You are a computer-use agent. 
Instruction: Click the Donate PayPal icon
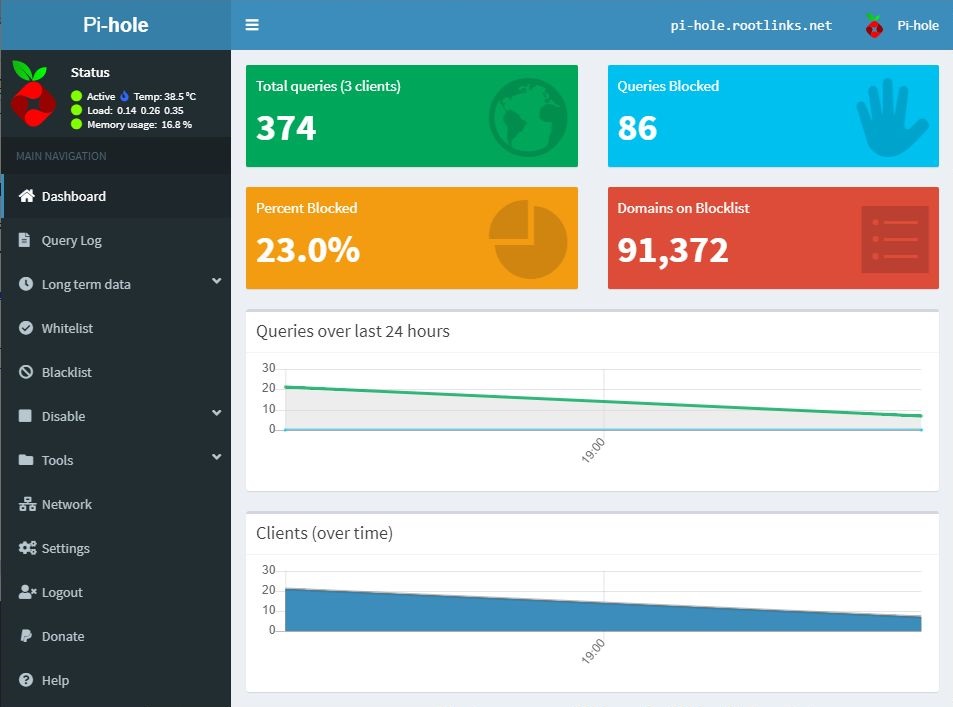click(26, 636)
